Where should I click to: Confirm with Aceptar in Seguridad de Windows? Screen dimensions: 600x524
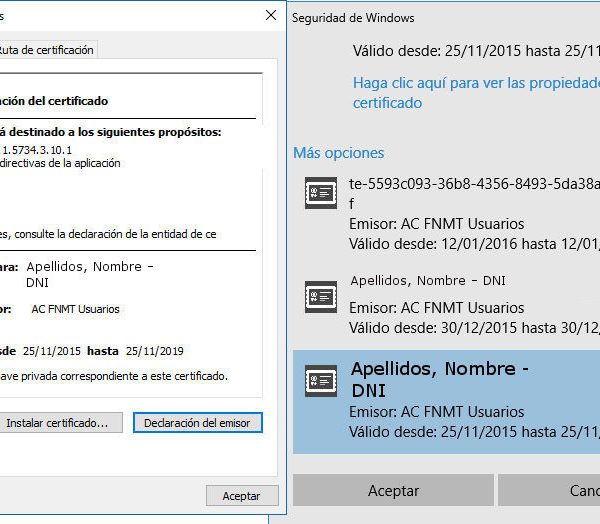coord(393,490)
